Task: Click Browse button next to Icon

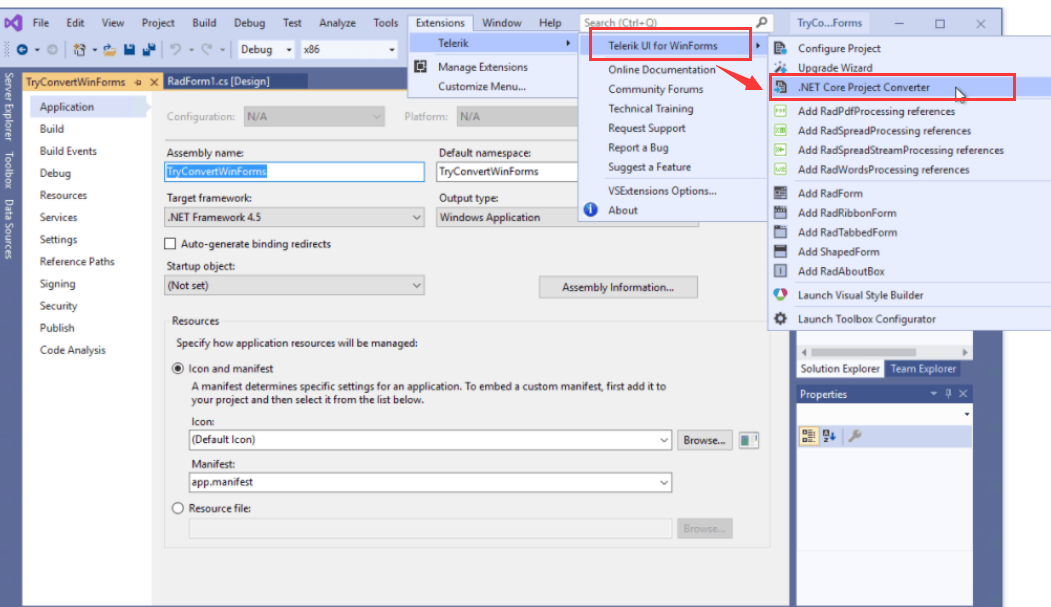Action: pos(704,440)
